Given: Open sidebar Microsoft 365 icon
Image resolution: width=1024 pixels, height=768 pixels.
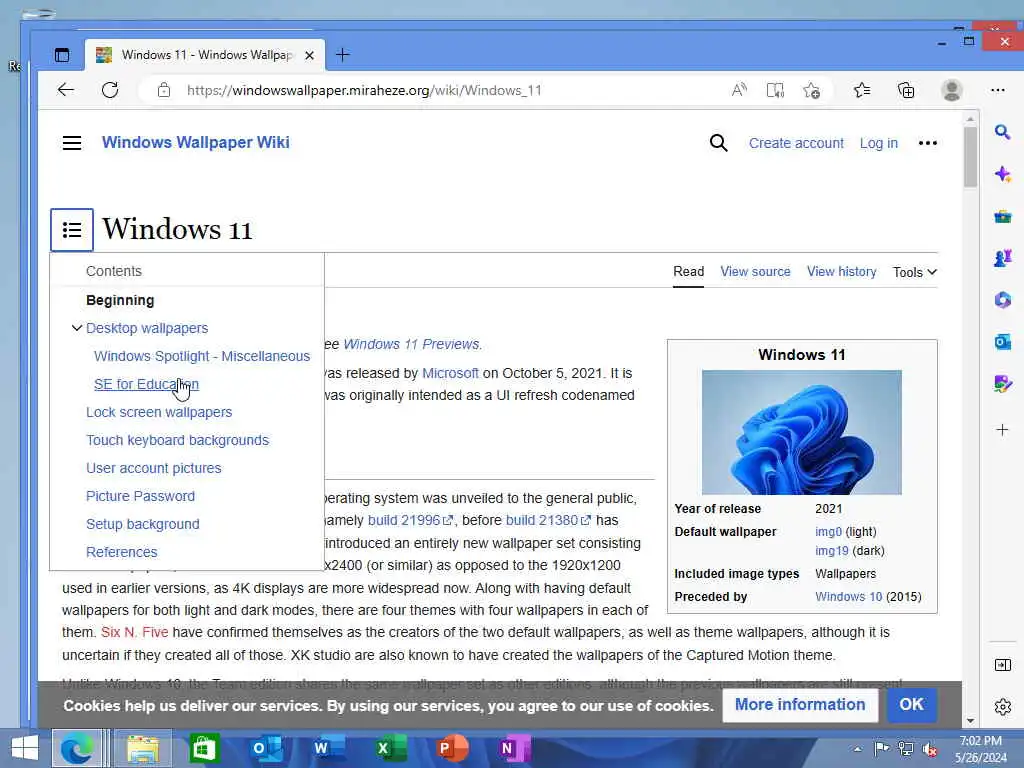Looking at the screenshot, I should pos(1002,300).
